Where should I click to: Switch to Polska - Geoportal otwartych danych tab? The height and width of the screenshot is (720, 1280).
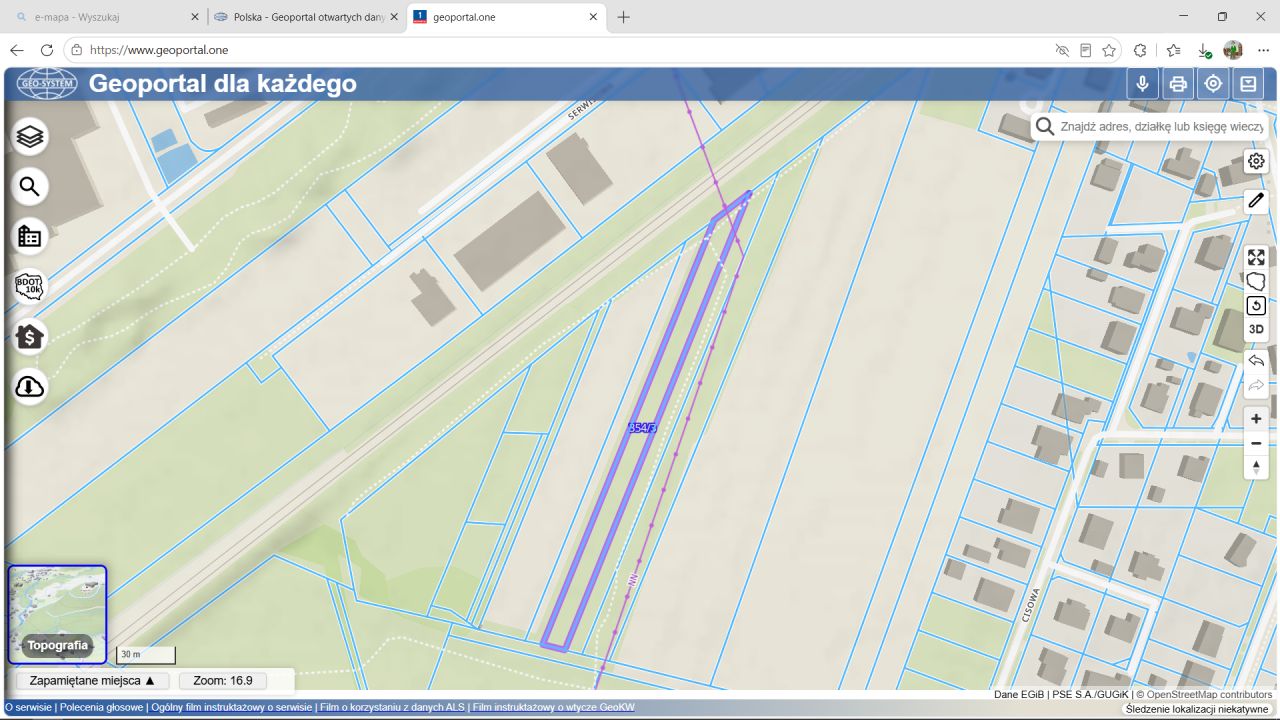coord(306,17)
